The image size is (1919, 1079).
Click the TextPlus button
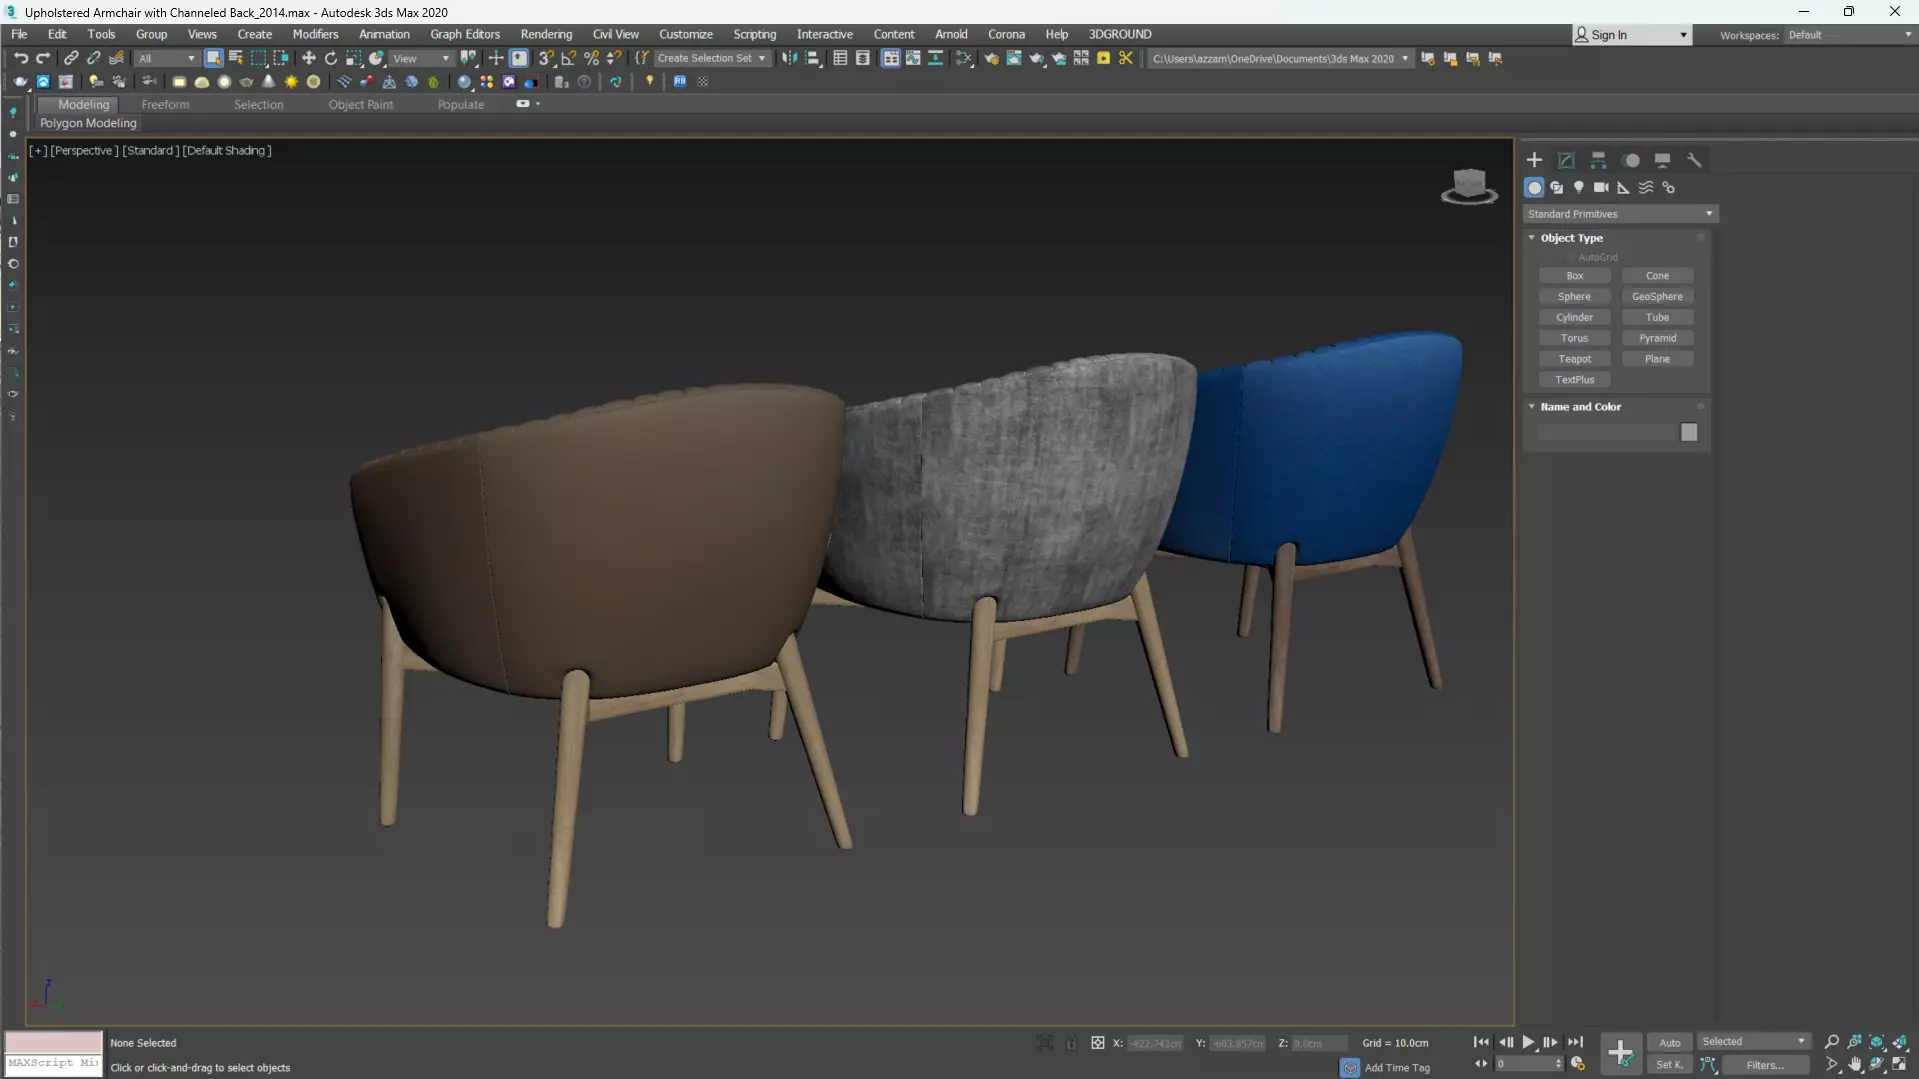(1574, 380)
